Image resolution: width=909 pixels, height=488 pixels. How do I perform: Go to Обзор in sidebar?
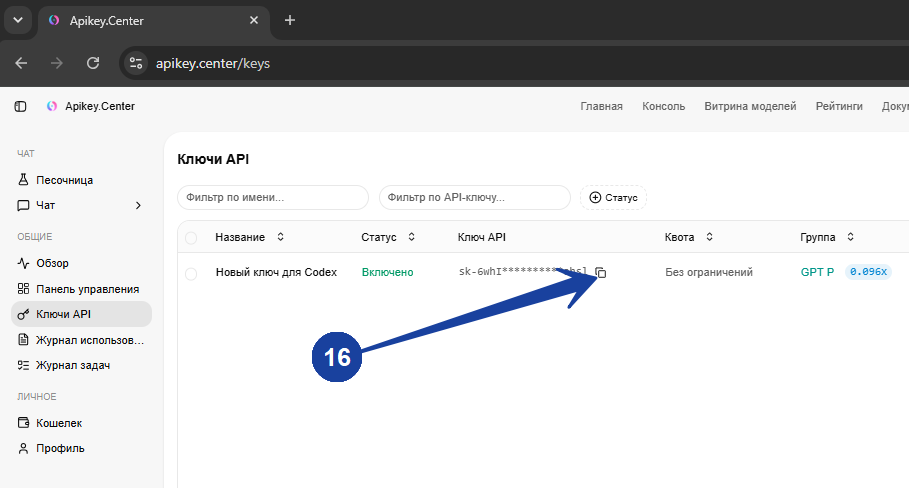tap(81, 263)
